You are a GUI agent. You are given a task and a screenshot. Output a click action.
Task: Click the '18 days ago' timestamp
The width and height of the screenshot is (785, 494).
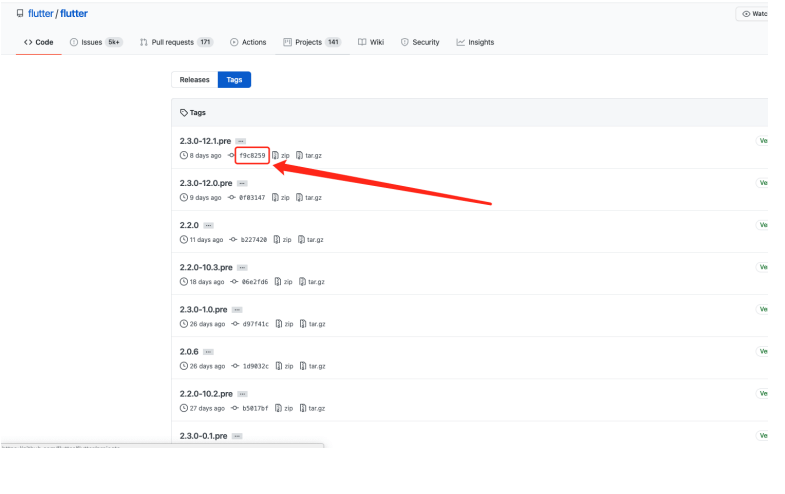pyautogui.click(x=207, y=282)
